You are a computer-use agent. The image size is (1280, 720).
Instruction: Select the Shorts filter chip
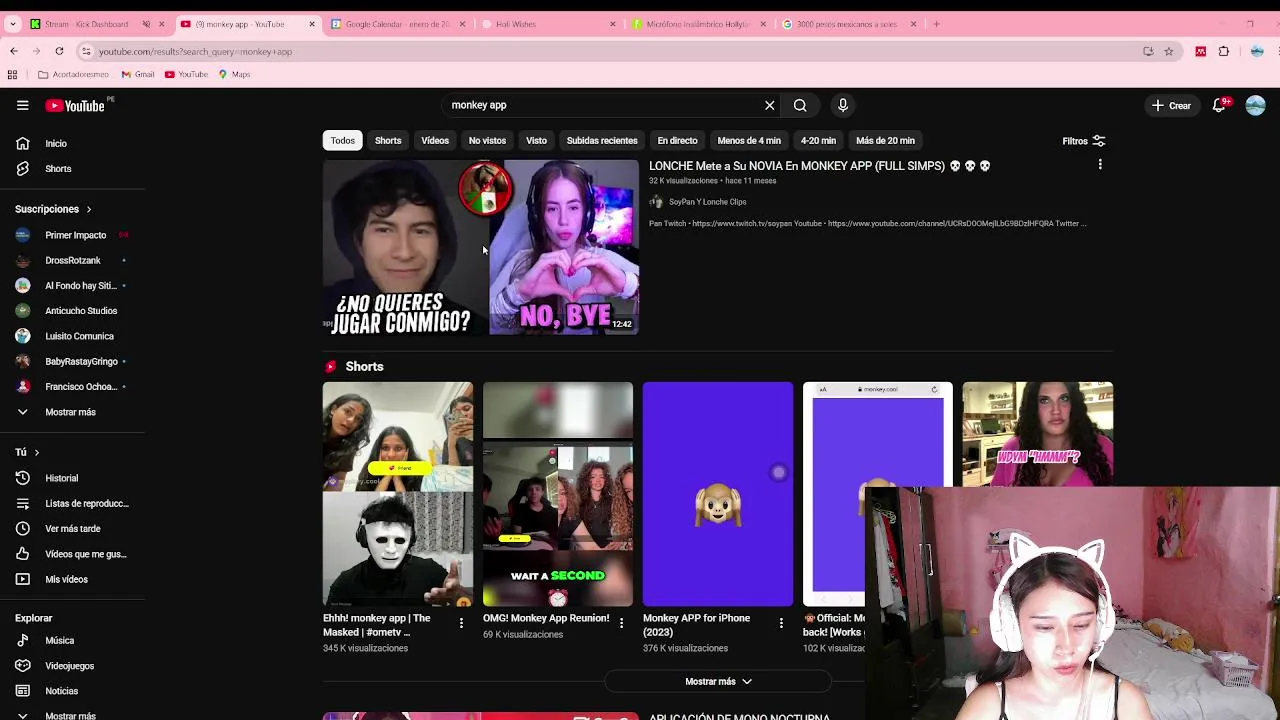tap(388, 141)
